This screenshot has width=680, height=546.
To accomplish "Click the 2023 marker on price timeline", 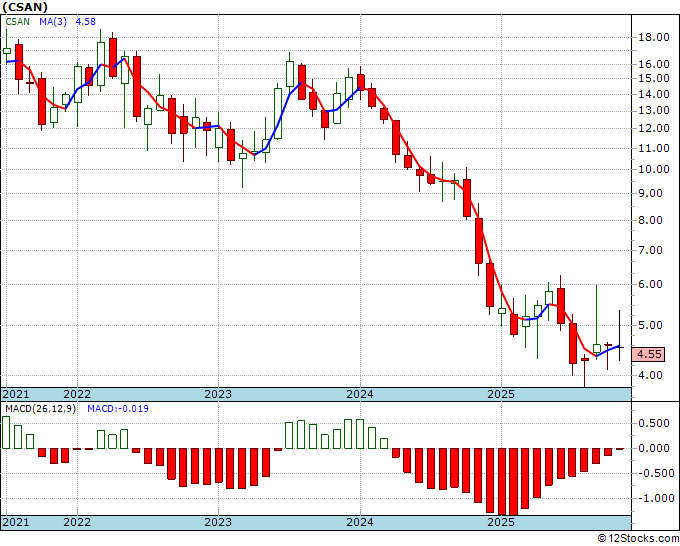I will coord(218,394).
